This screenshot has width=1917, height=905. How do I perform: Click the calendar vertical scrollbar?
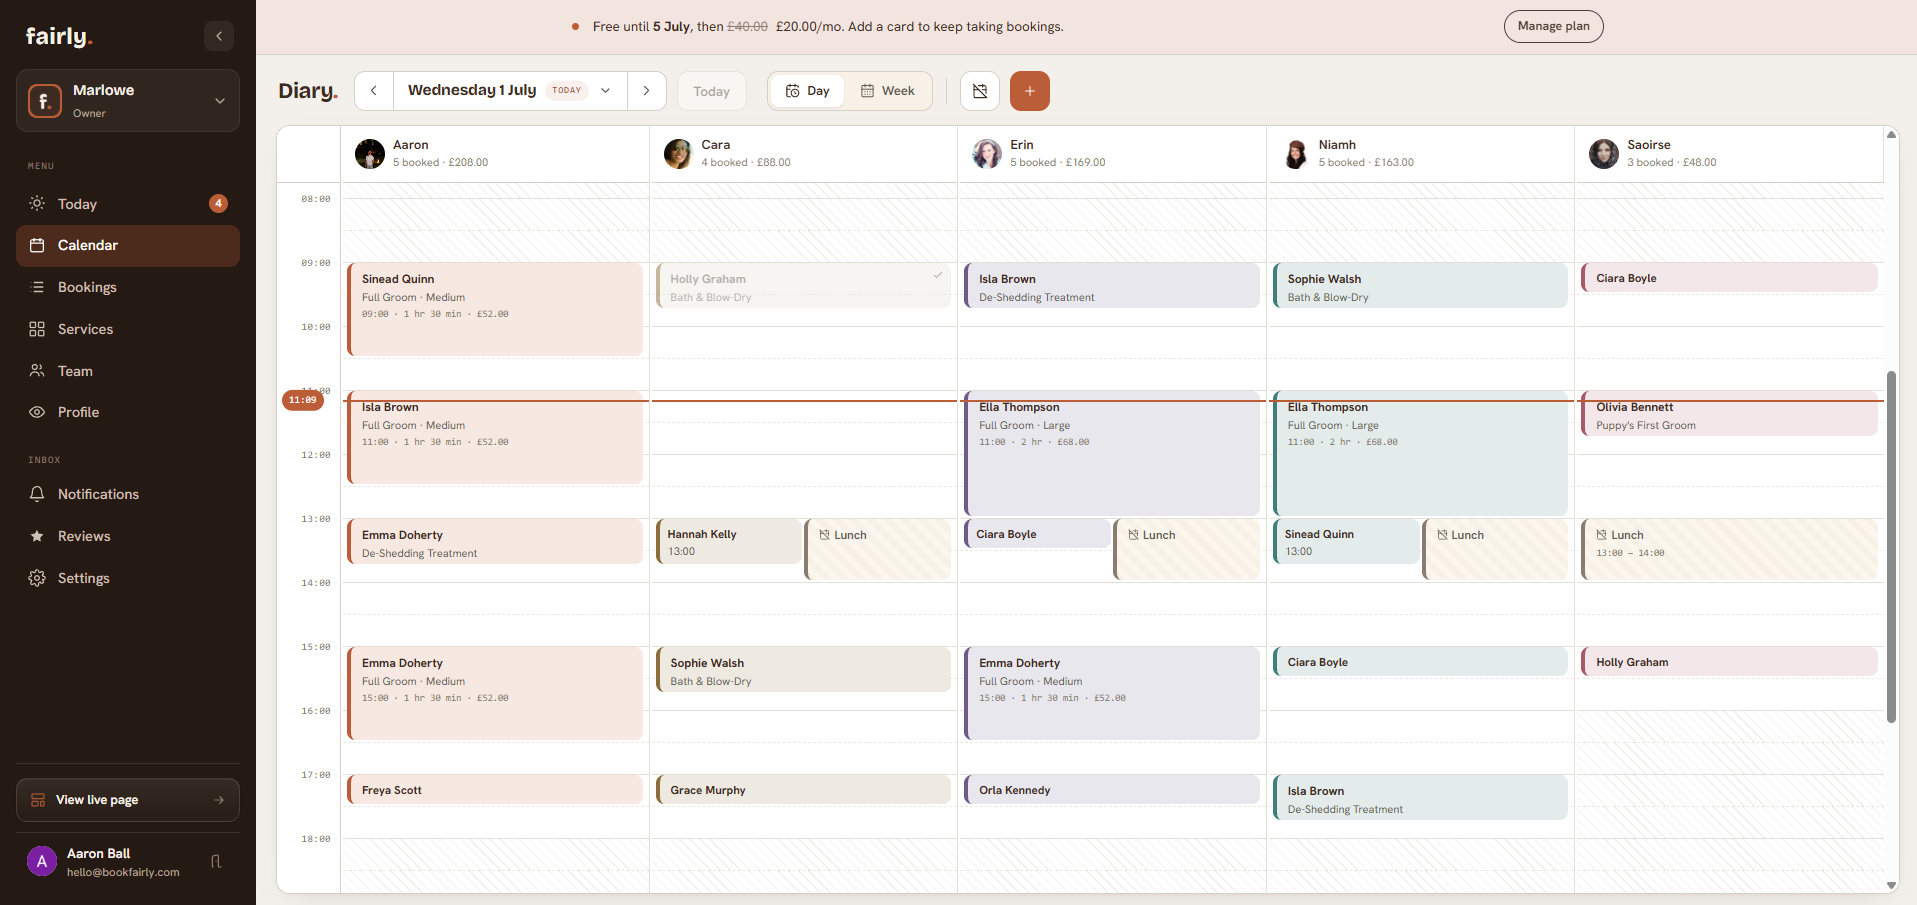[x=1891, y=546]
